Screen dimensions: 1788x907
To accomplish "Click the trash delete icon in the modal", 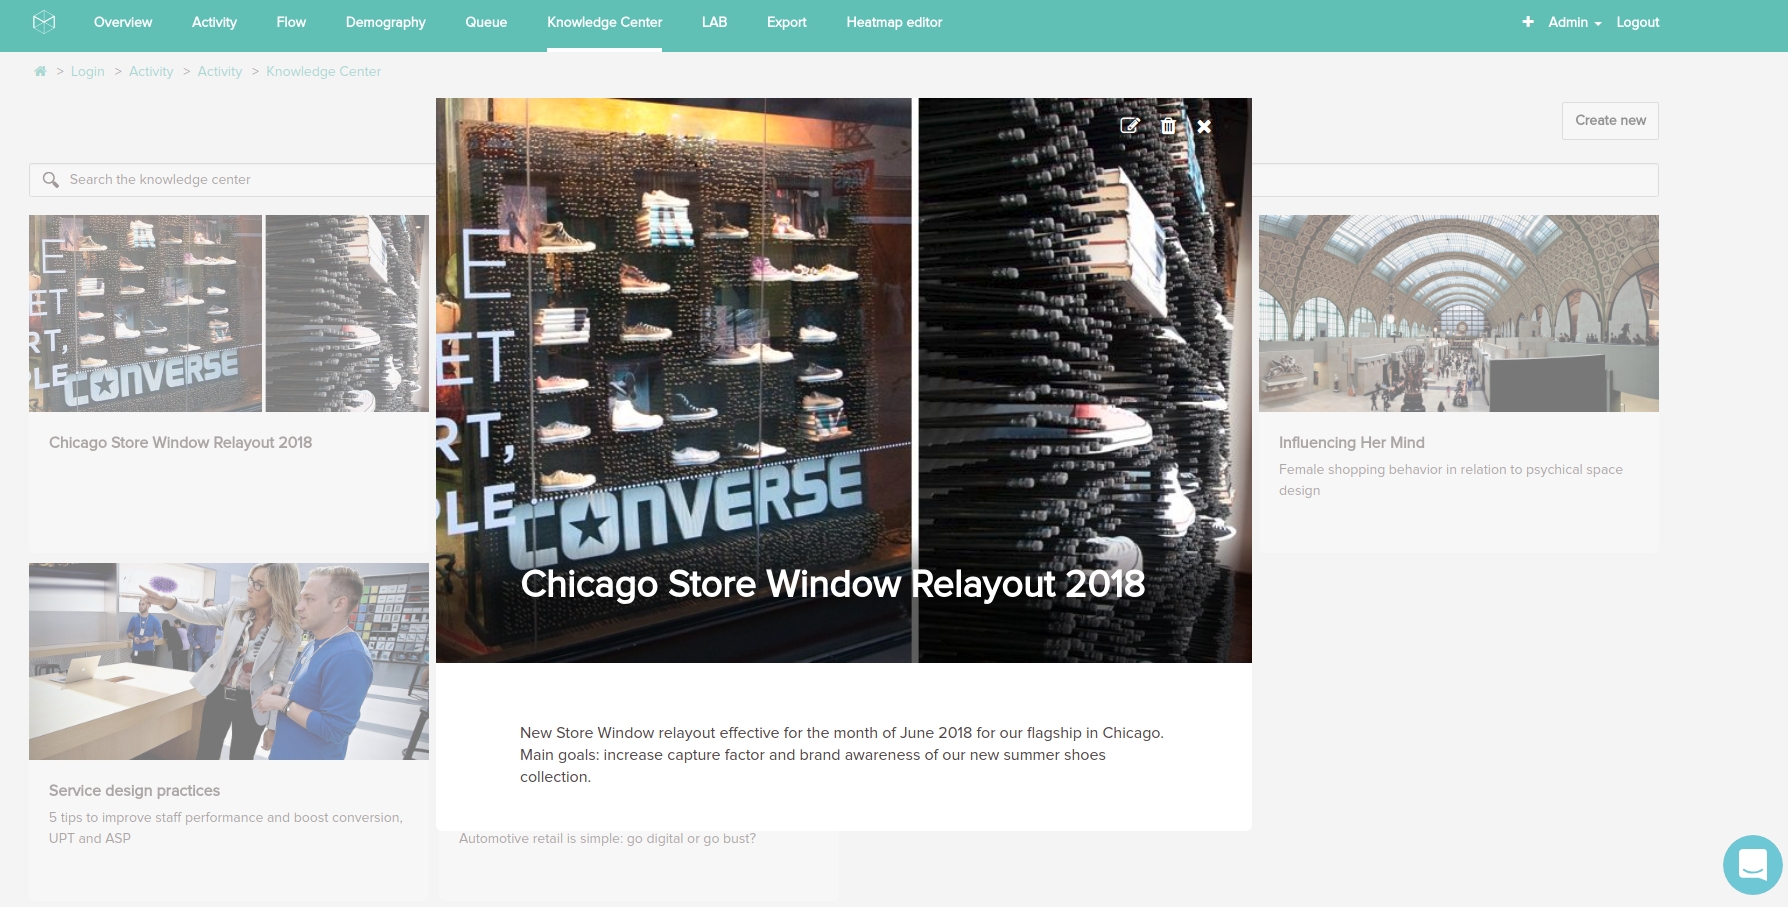I will [1168, 126].
